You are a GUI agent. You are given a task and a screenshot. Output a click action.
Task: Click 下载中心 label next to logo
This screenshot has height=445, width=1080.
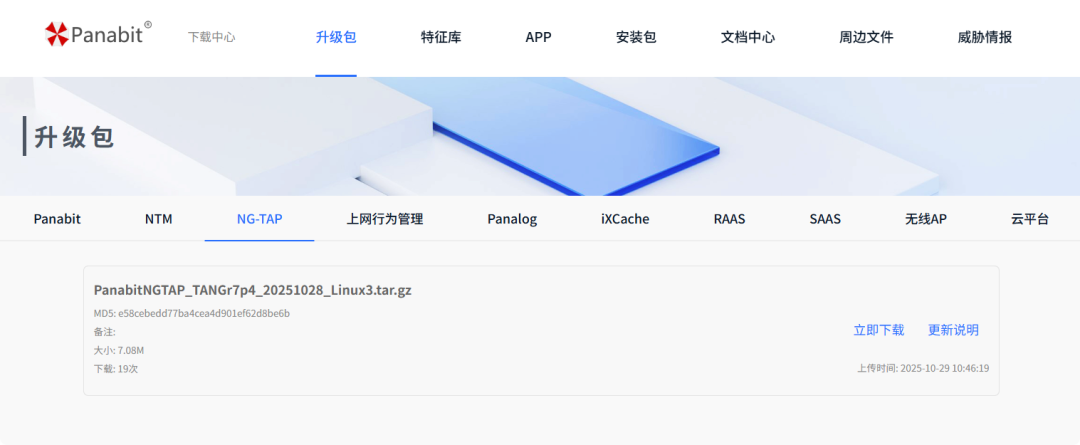(211, 37)
